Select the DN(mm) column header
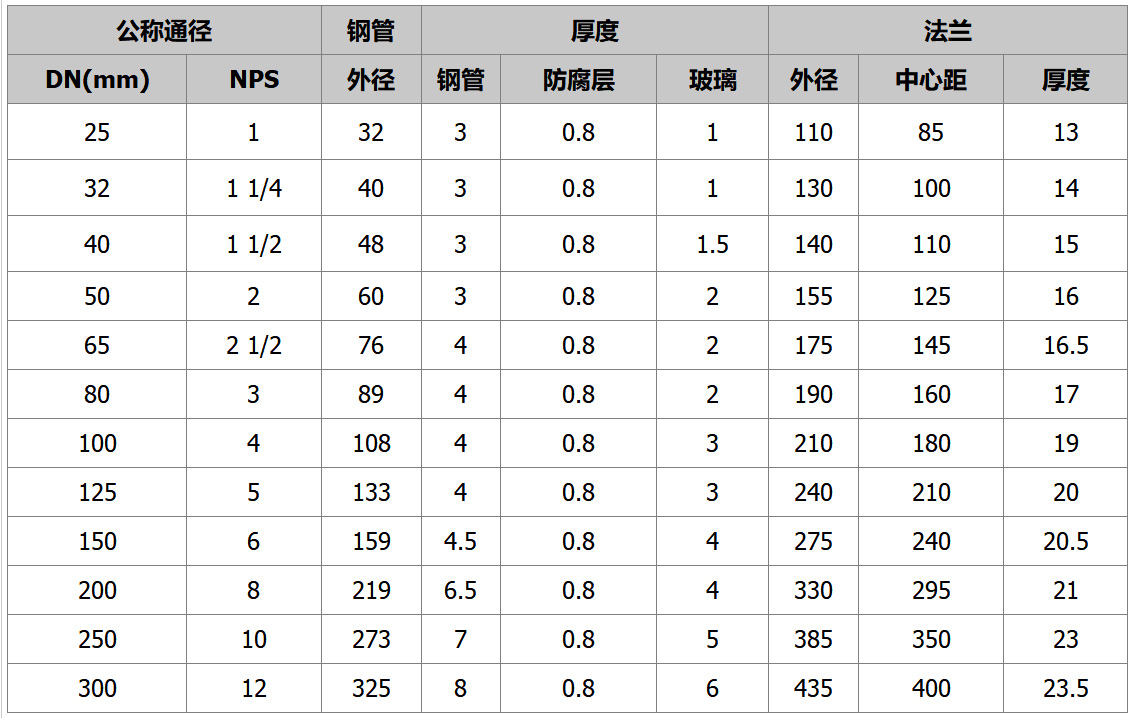 click(97, 79)
